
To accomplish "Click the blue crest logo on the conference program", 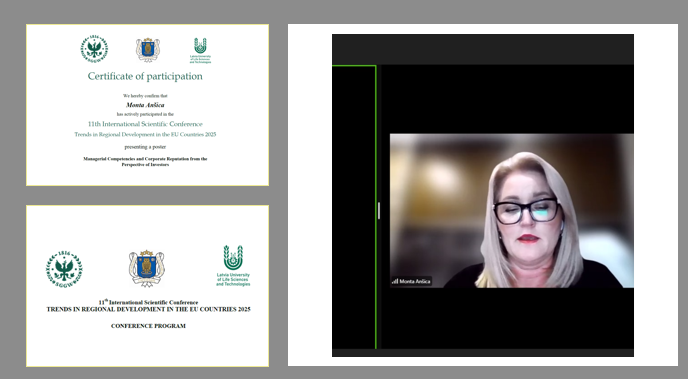I will click(147, 268).
